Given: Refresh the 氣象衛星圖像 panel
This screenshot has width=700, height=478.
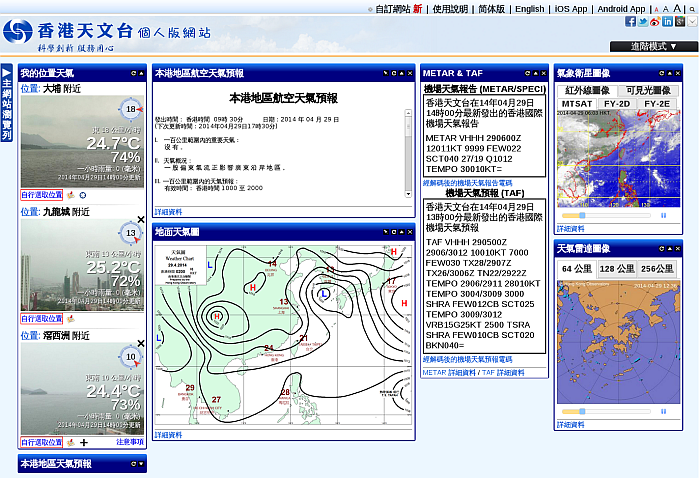Looking at the screenshot, I should click(x=662, y=73).
